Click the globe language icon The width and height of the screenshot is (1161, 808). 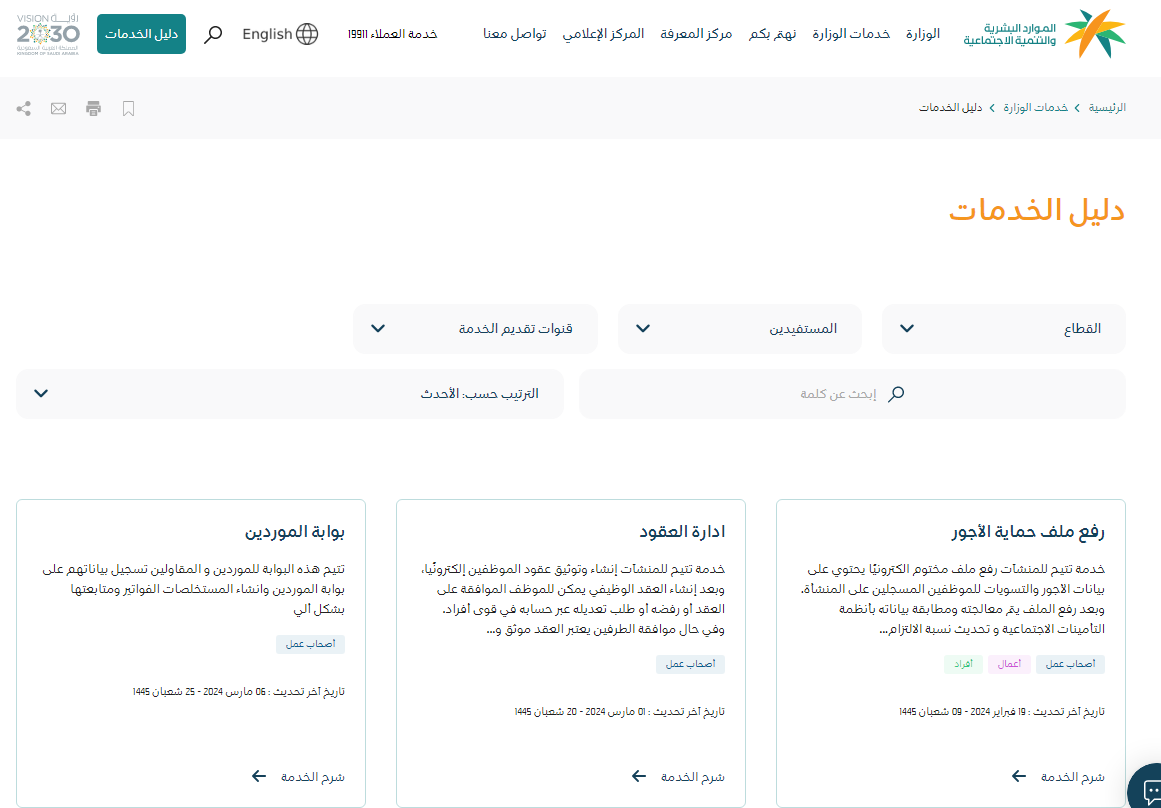click(307, 34)
